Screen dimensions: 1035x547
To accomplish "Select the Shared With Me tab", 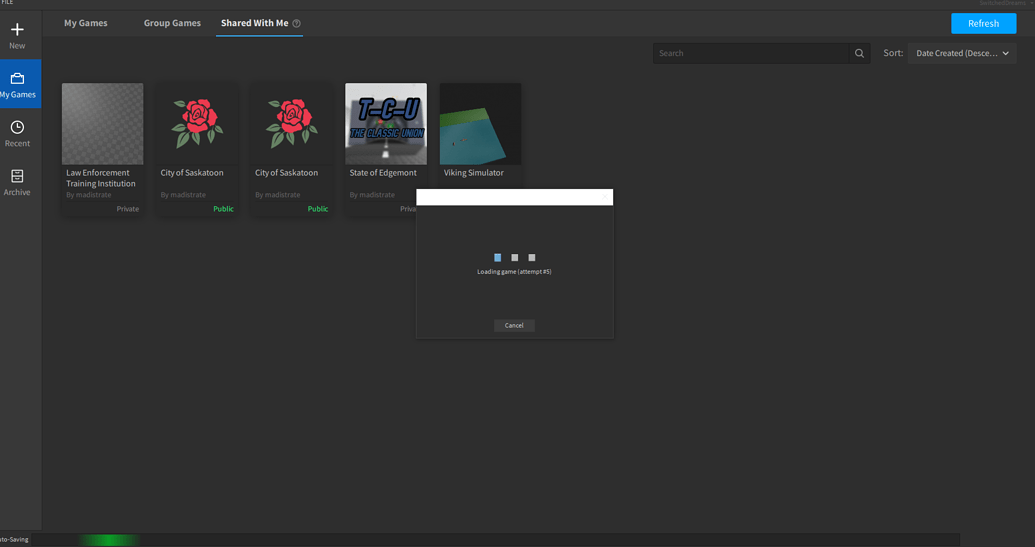I will click(255, 23).
